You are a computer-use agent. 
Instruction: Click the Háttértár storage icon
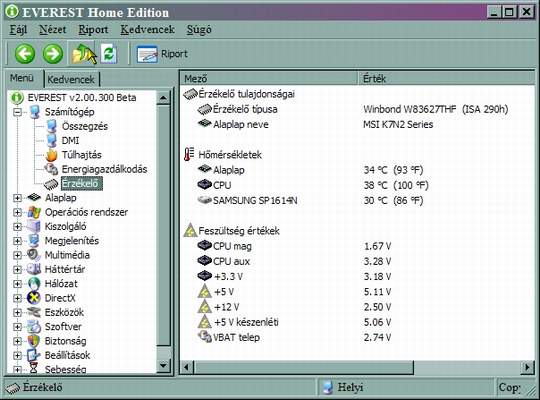coord(34,269)
